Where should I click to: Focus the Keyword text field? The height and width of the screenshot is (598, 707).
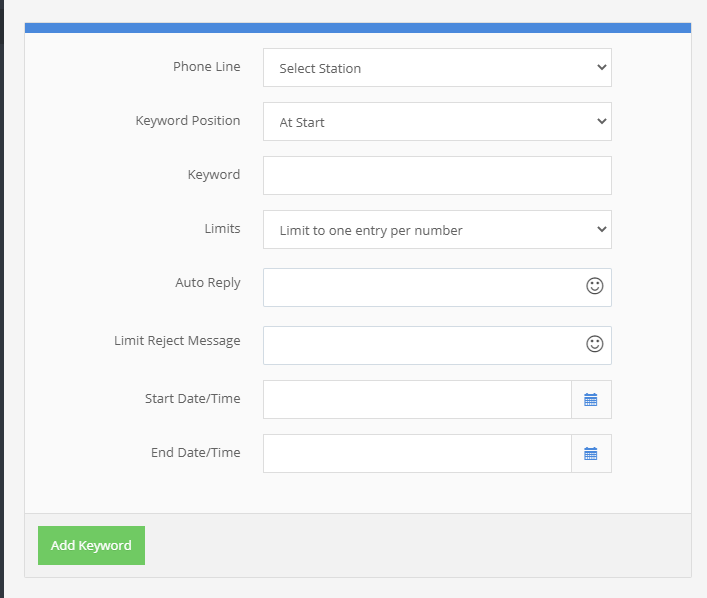click(x=437, y=175)
